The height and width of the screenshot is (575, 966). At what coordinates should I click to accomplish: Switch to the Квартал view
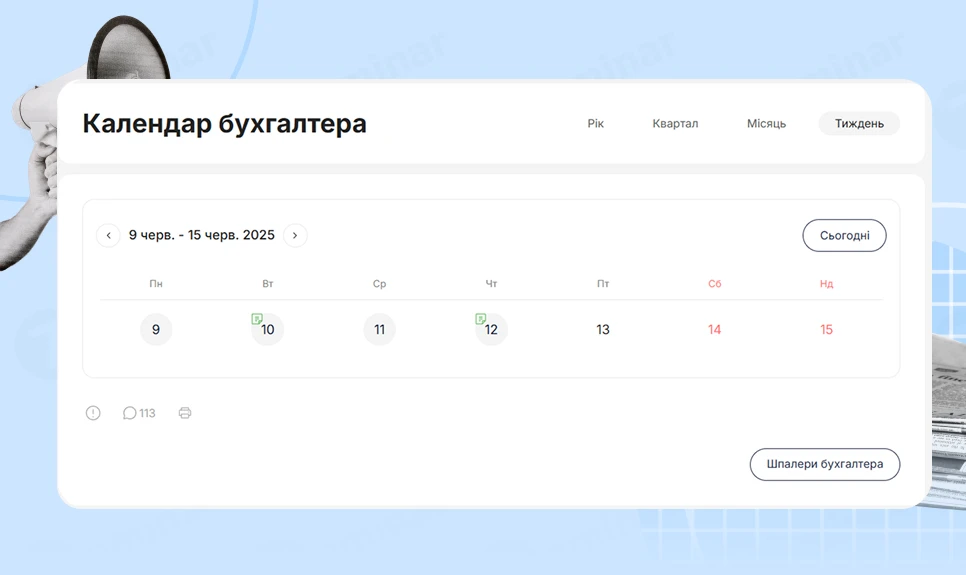675,124
